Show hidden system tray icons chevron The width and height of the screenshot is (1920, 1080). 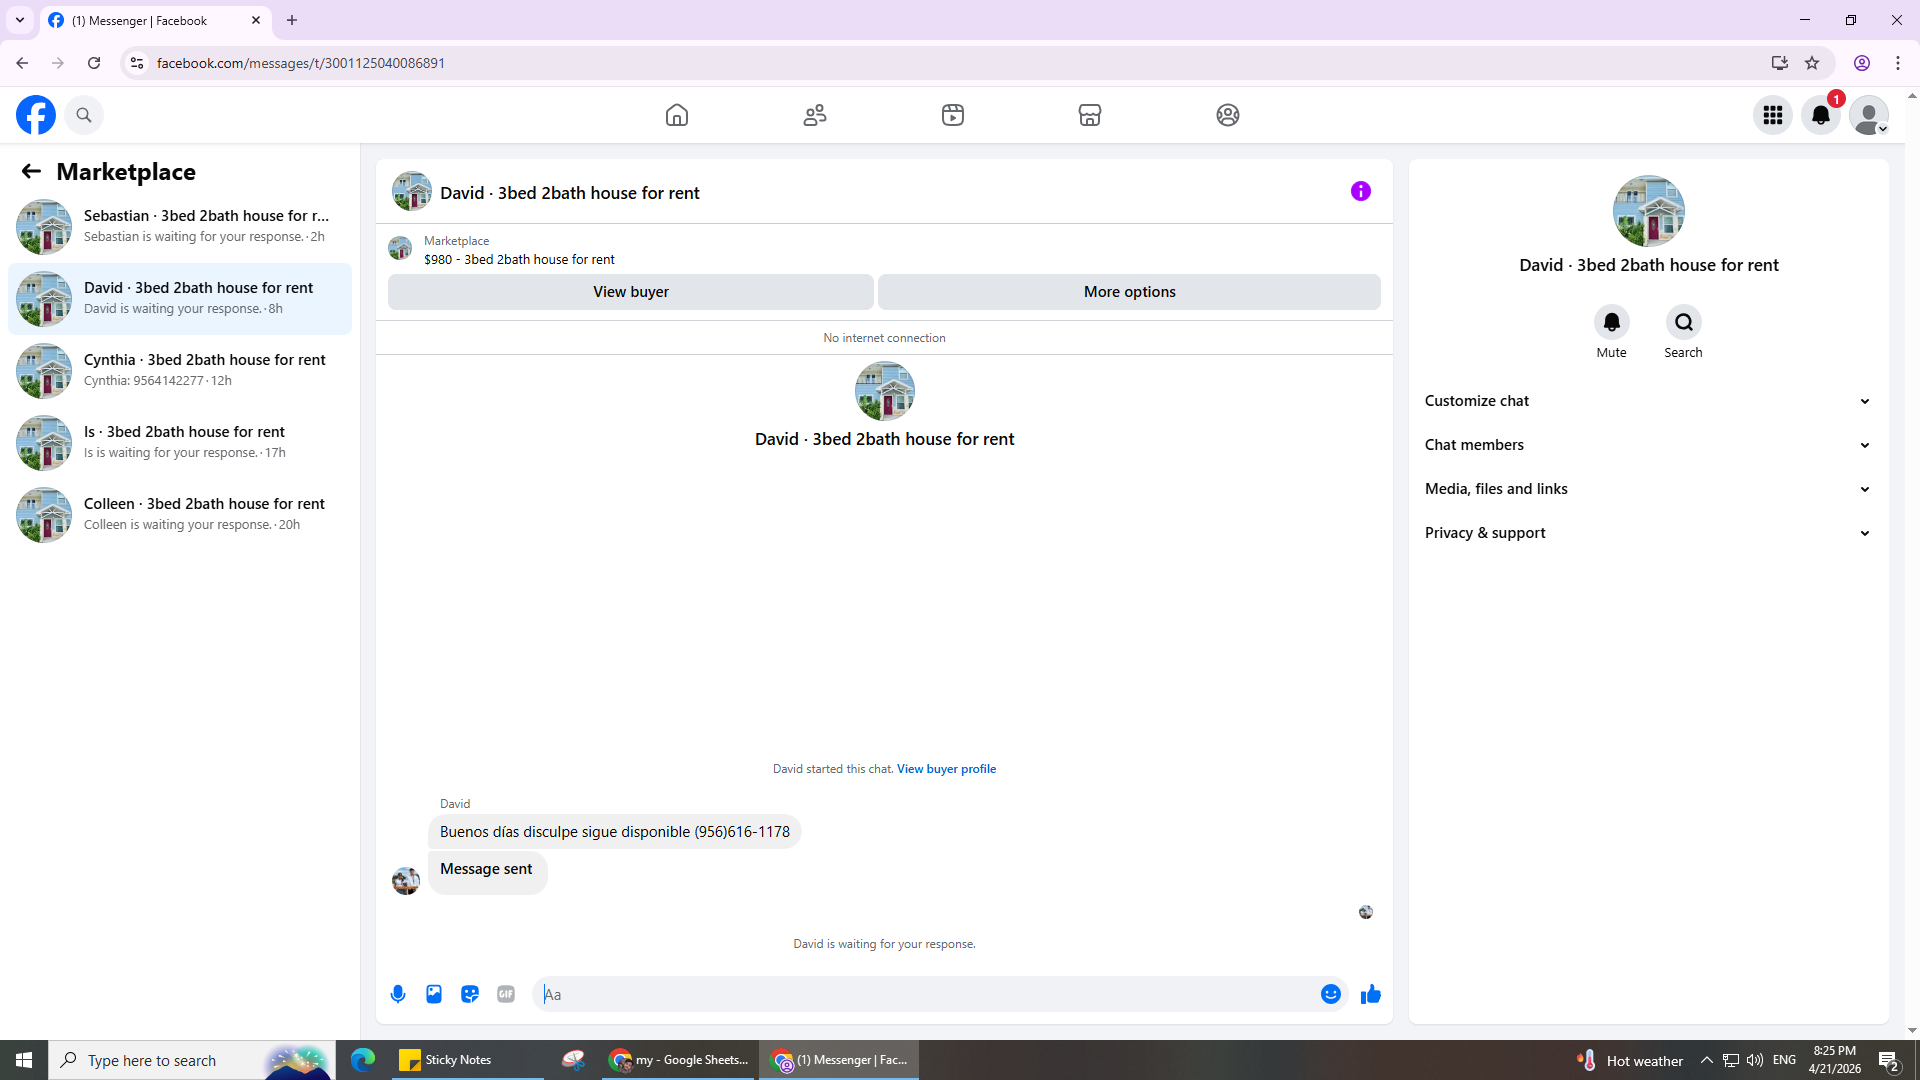click(x=1706, y=1060)
